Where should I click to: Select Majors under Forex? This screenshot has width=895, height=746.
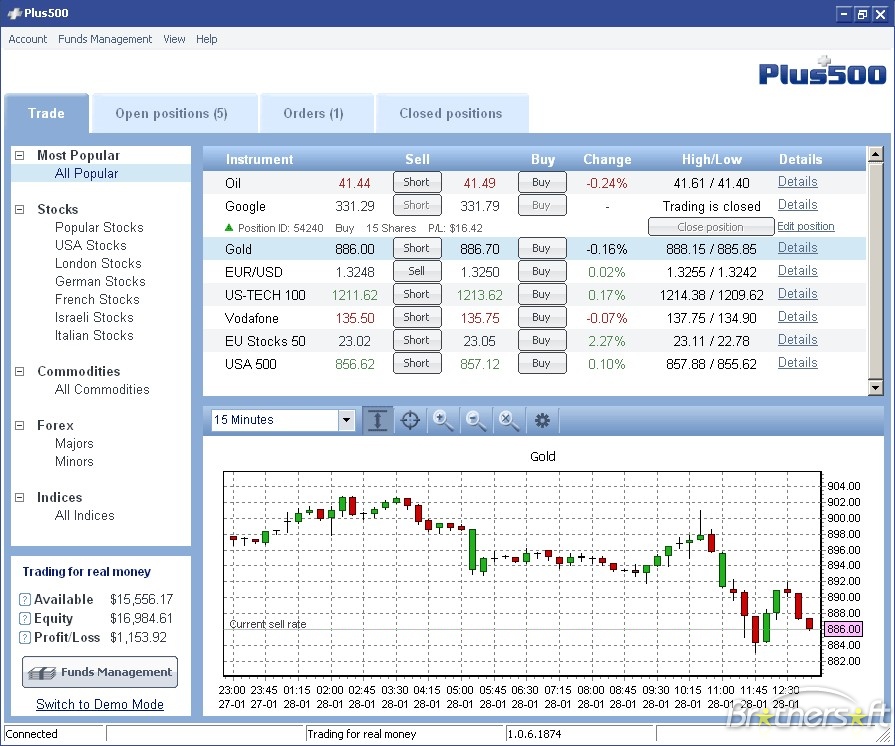click(x=74, y=443)
